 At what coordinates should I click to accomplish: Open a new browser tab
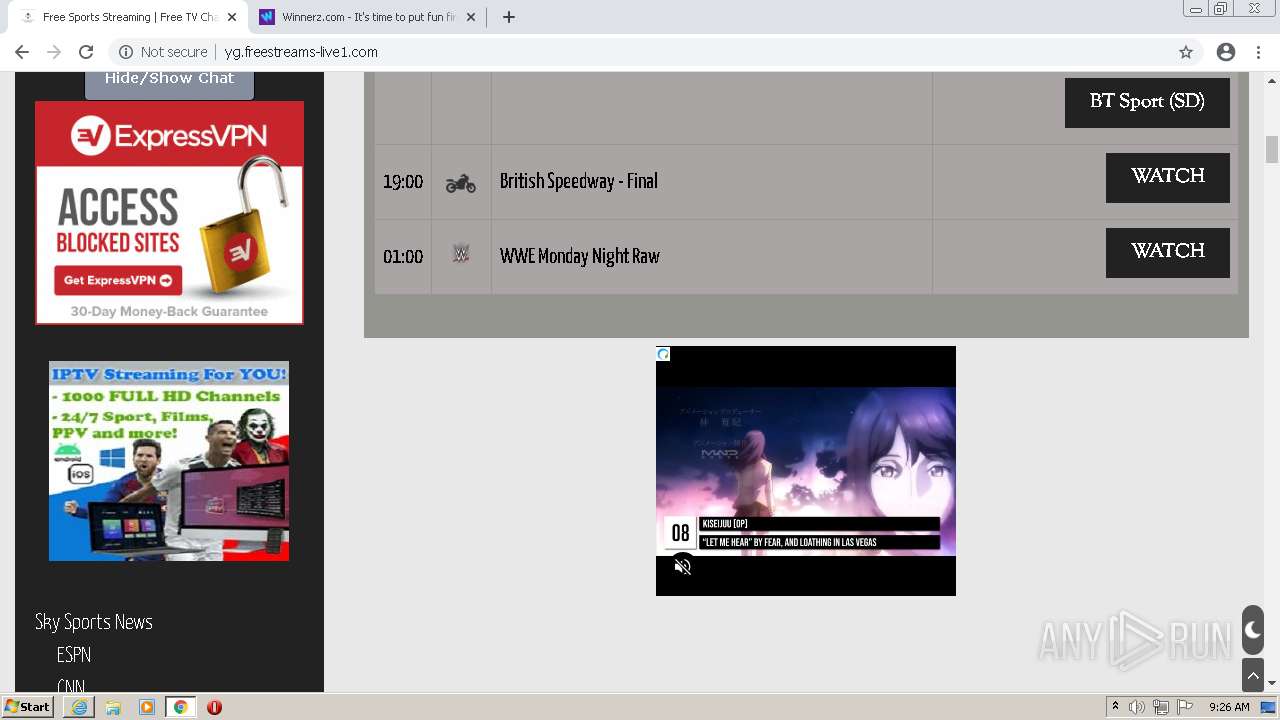pyautogui.click(x=508, y=17)
